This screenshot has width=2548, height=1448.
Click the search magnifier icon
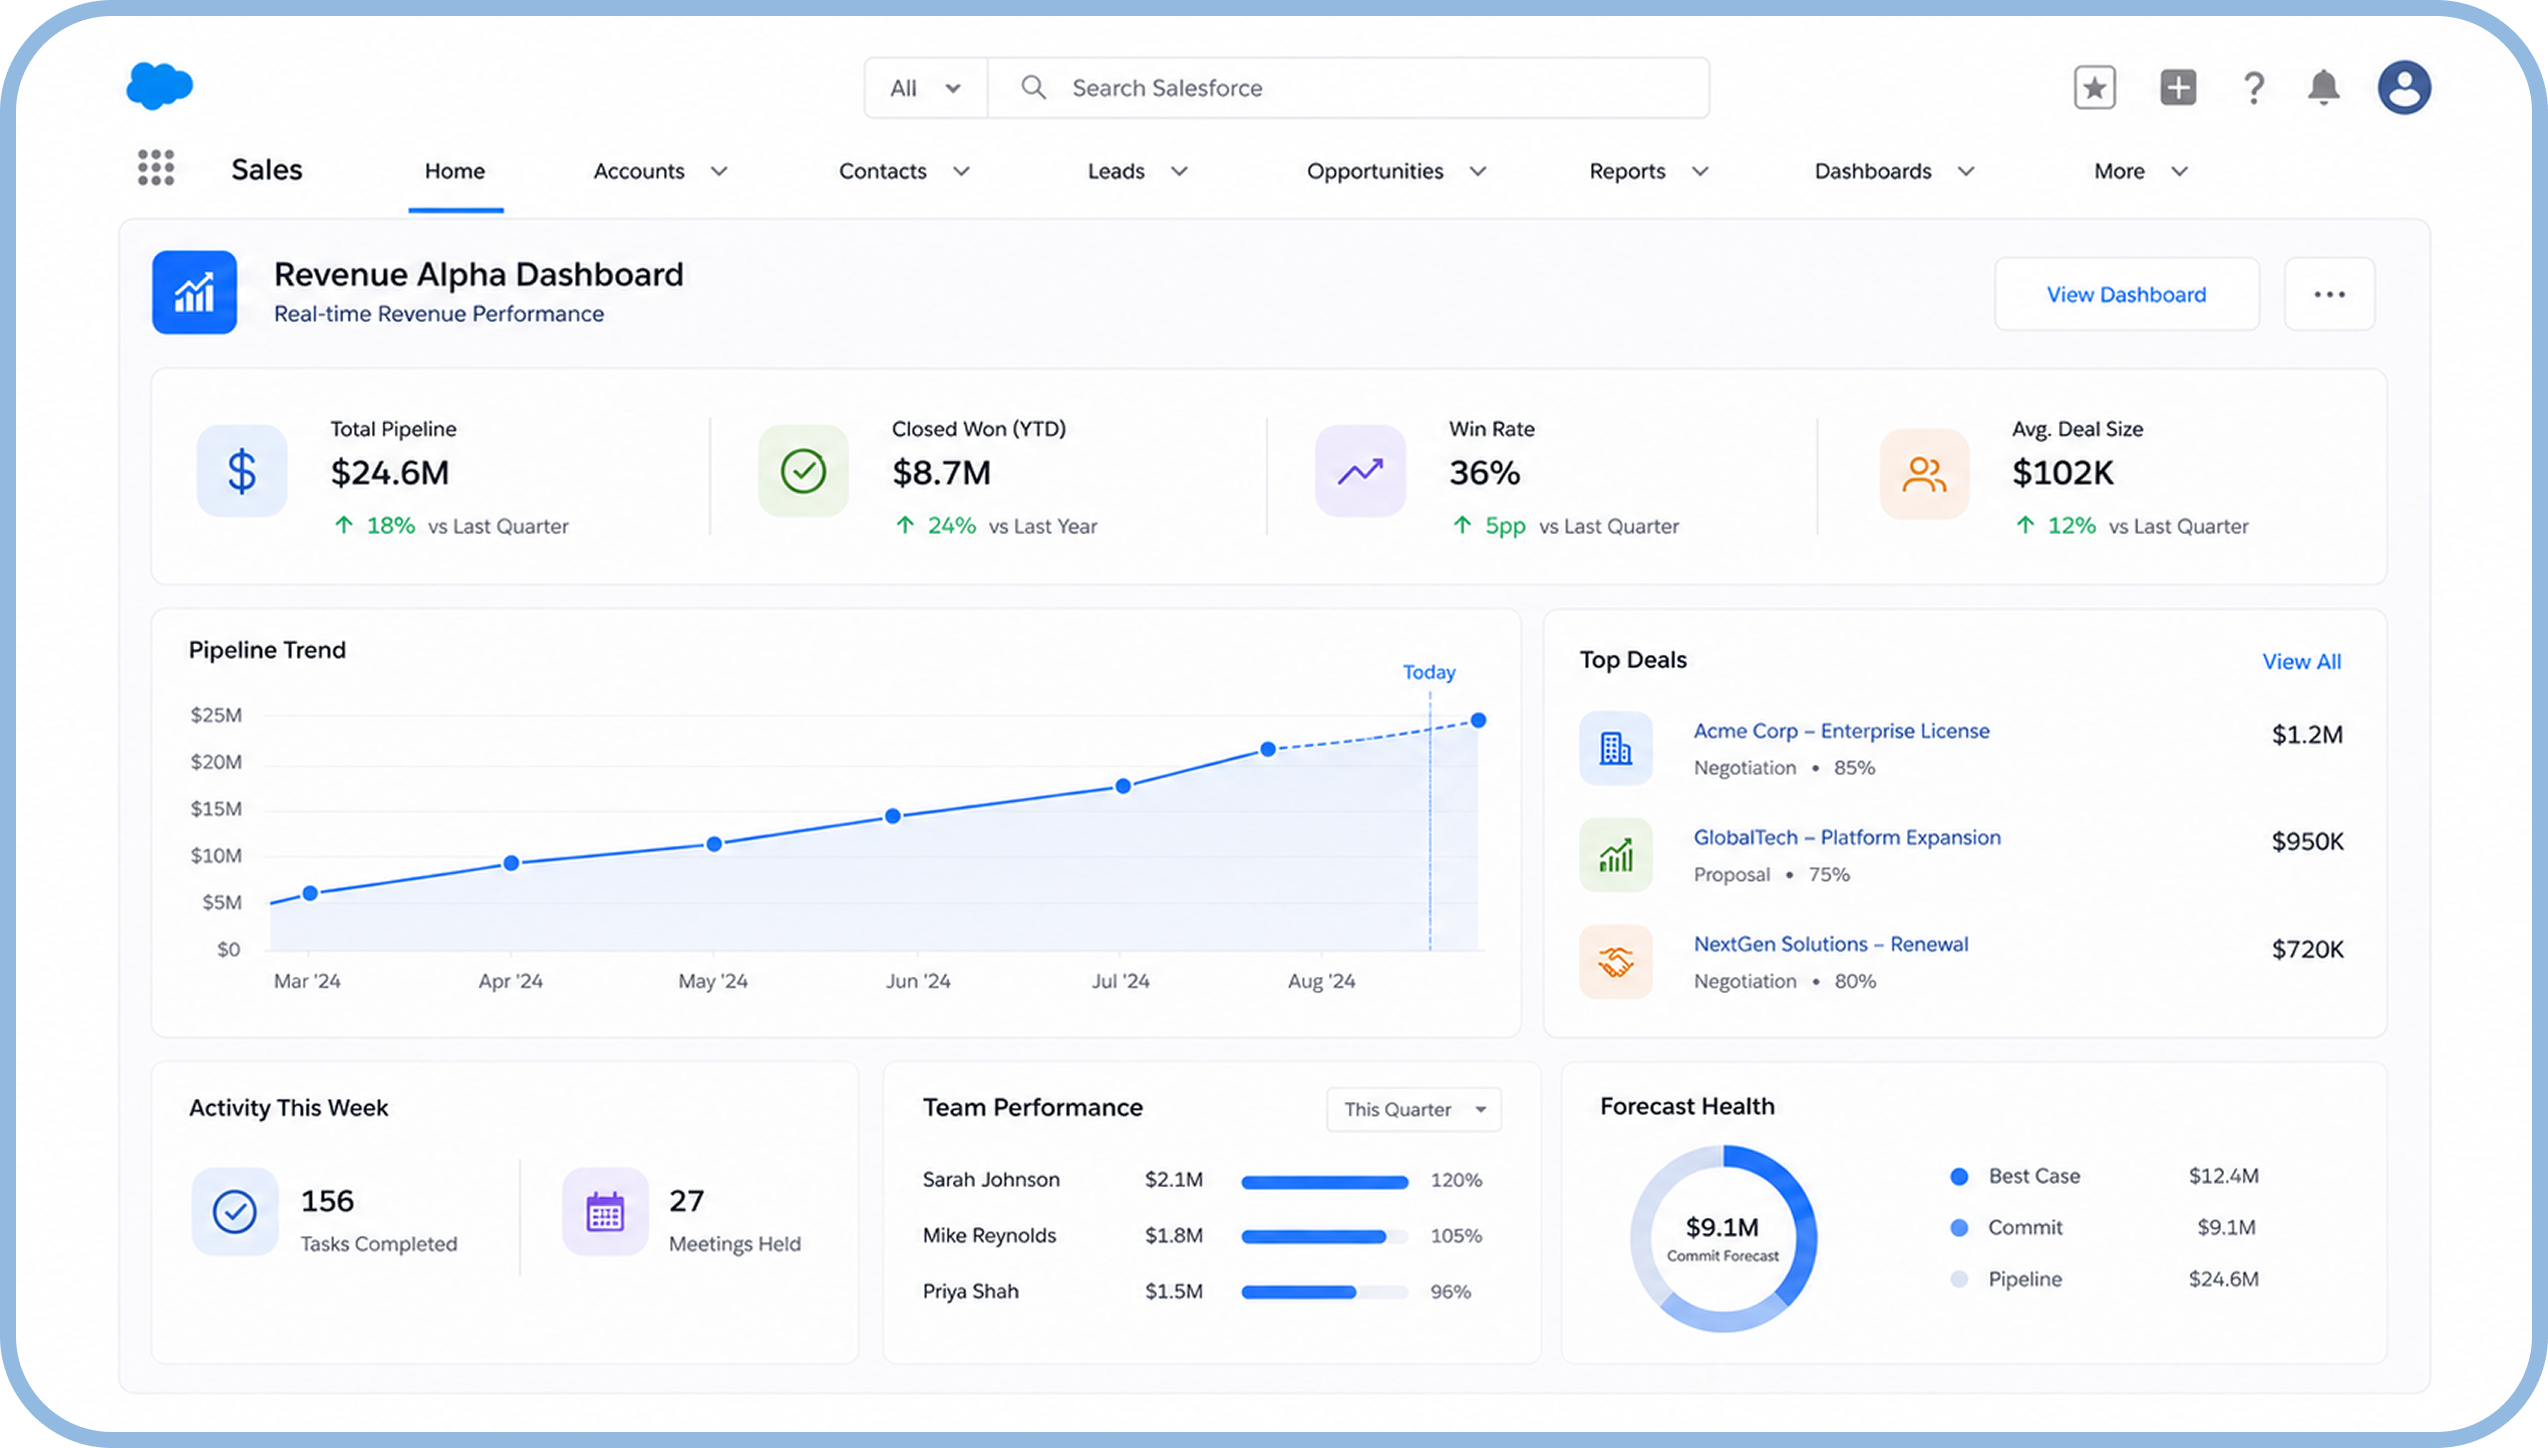1033,88
